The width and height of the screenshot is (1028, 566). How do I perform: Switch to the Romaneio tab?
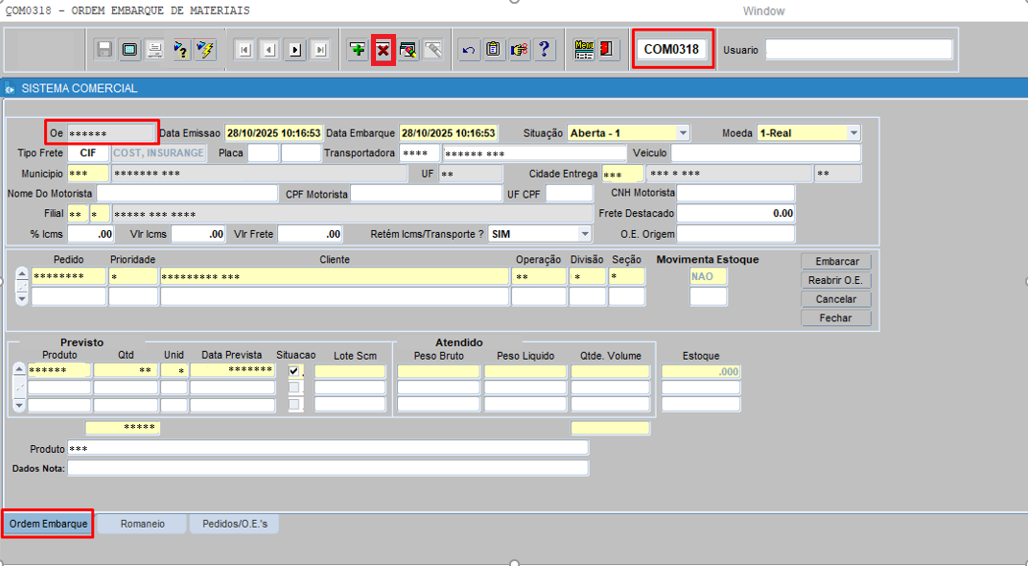142,524
